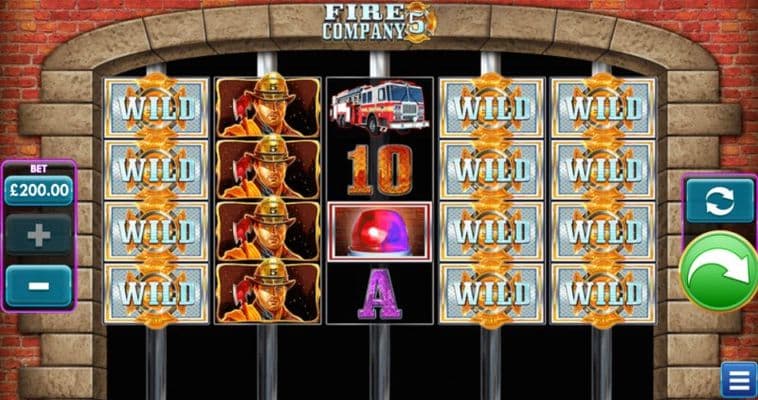Screen dimensions: 758x400
Task: Click the red siren light symbol
Action: [379, 232]
